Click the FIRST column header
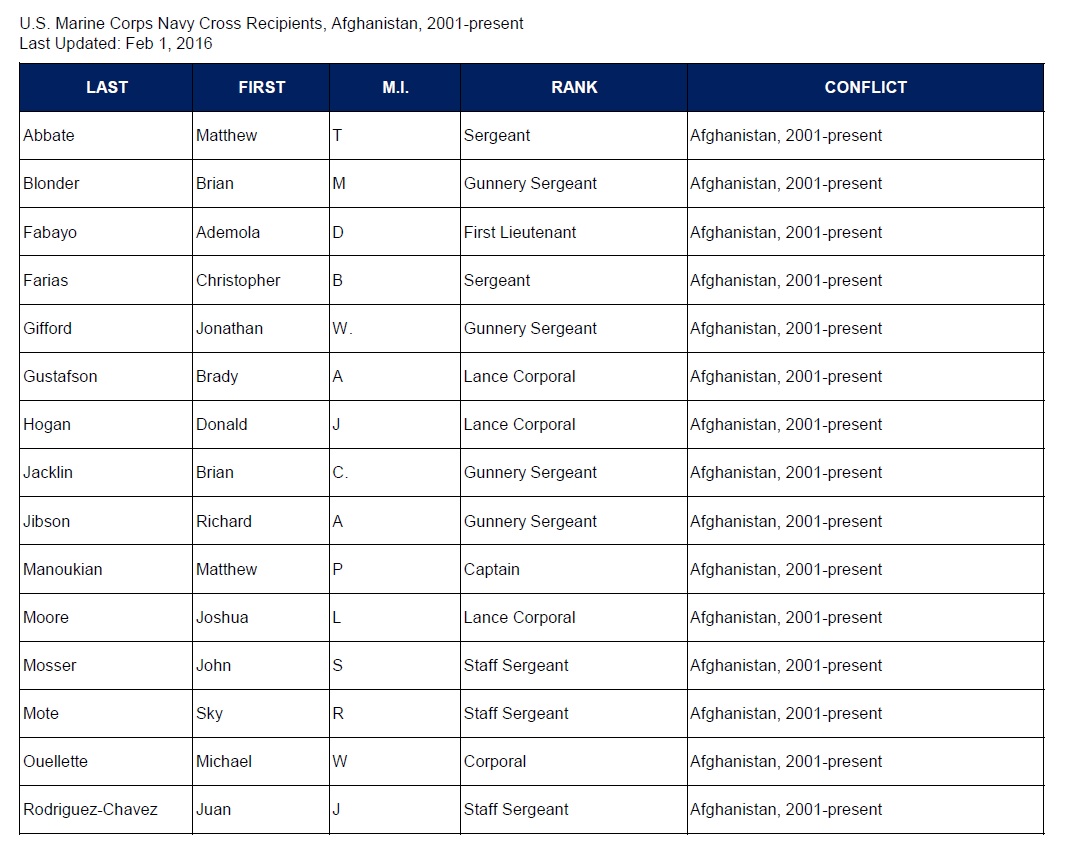The width and height of the screenshot is (1068, 860). pos(261,87)
